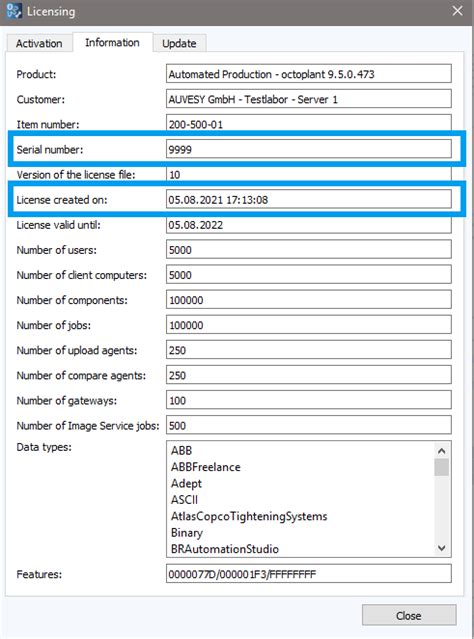
Task: Click the 'License created on:' label
Action: (x=62, y=200)
